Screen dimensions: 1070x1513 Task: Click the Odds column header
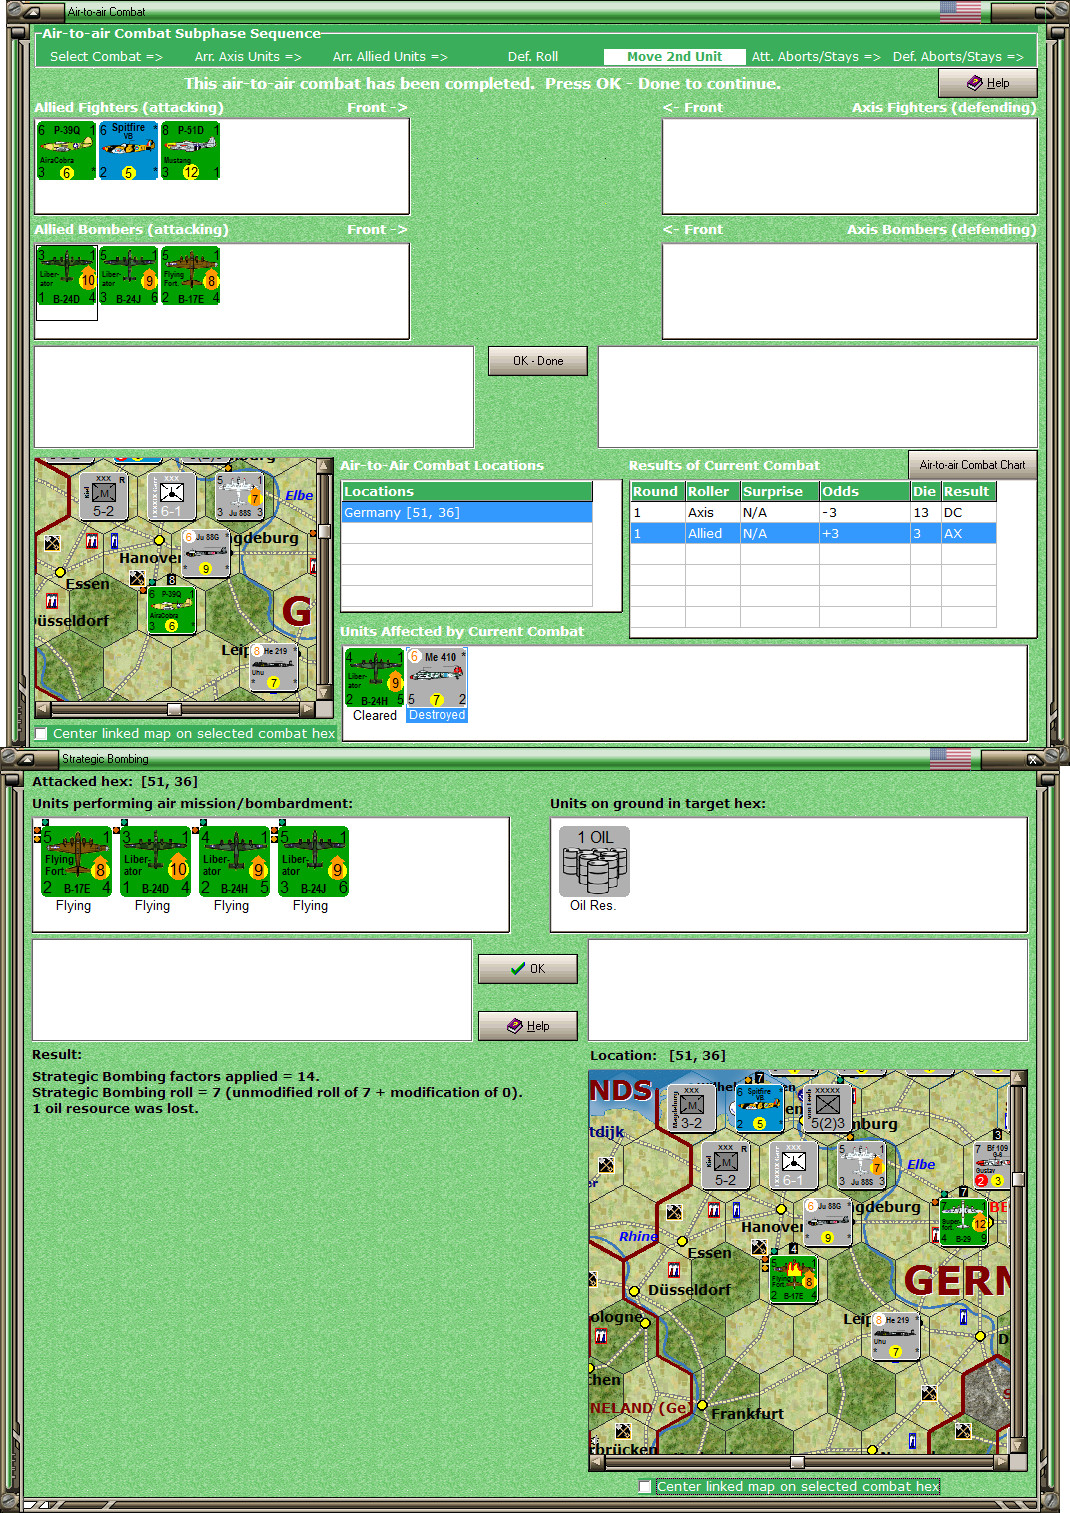coord(864,491)
